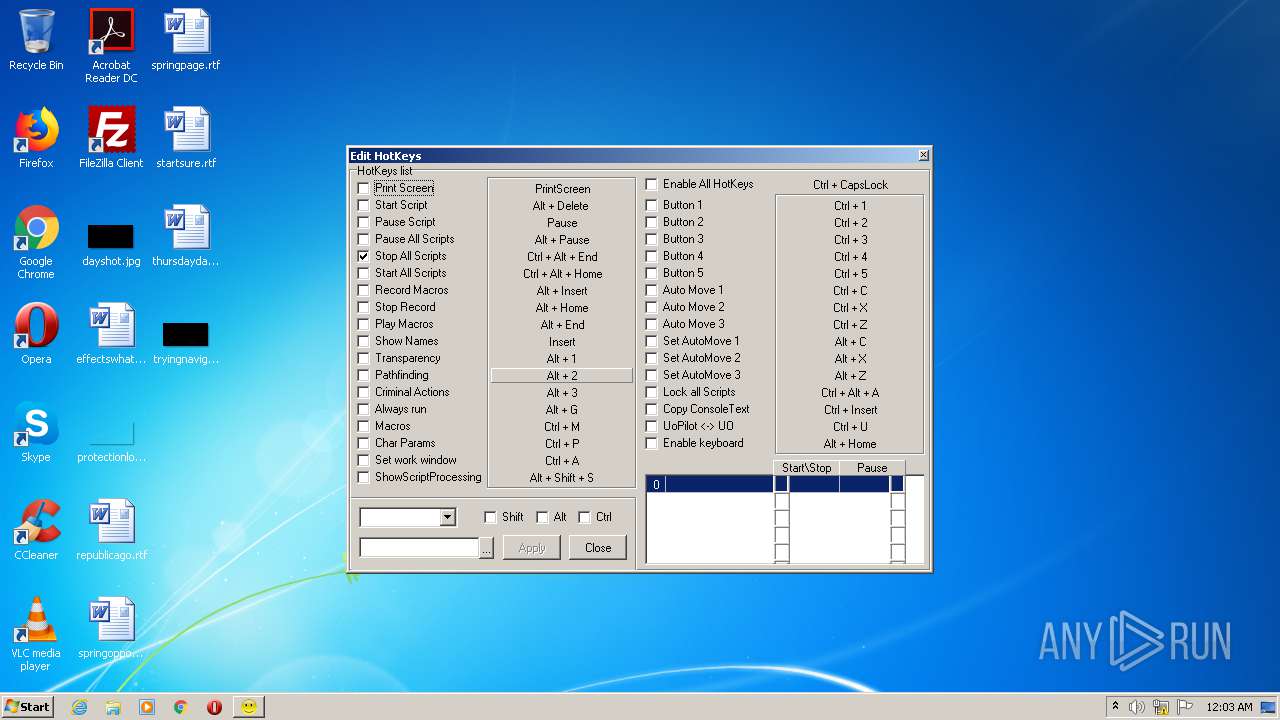Open Google Chrome desktop shortcut
1280x720 pixels.
point(36,242)
